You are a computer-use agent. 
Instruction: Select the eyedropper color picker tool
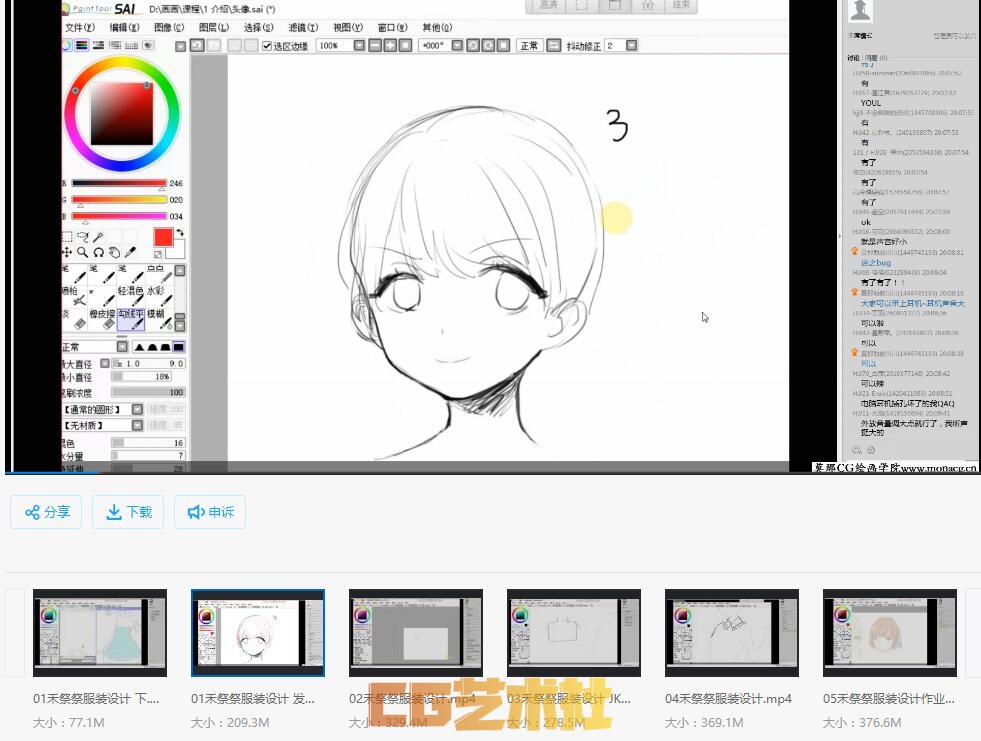tap(130, 252)
